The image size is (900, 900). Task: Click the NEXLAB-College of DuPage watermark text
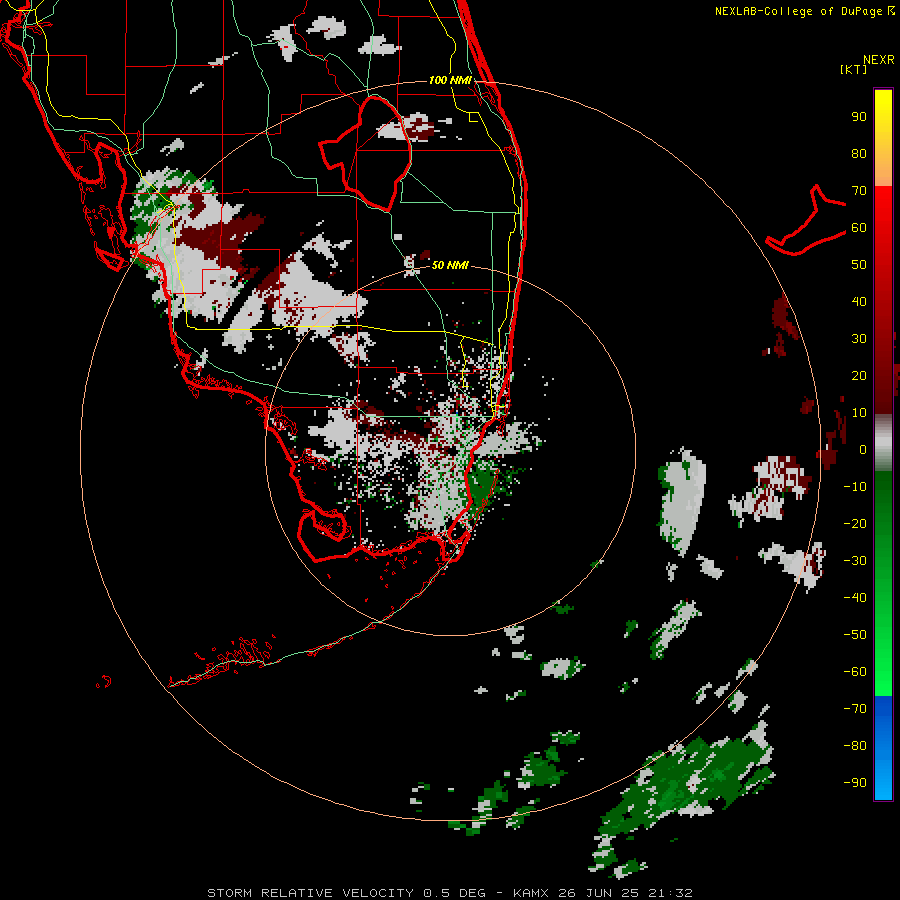click(x=804, y=11)
